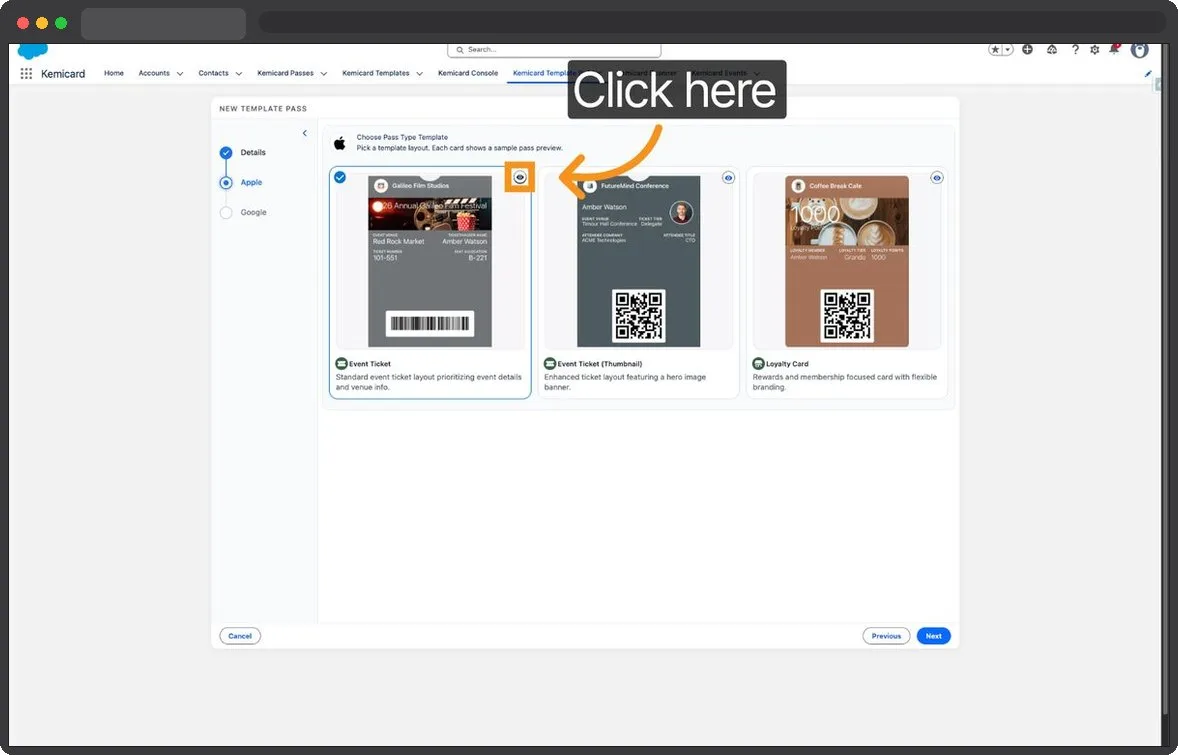
Task: Click the NEW TEMPLATE PASS heading
Action: point(263,109)
